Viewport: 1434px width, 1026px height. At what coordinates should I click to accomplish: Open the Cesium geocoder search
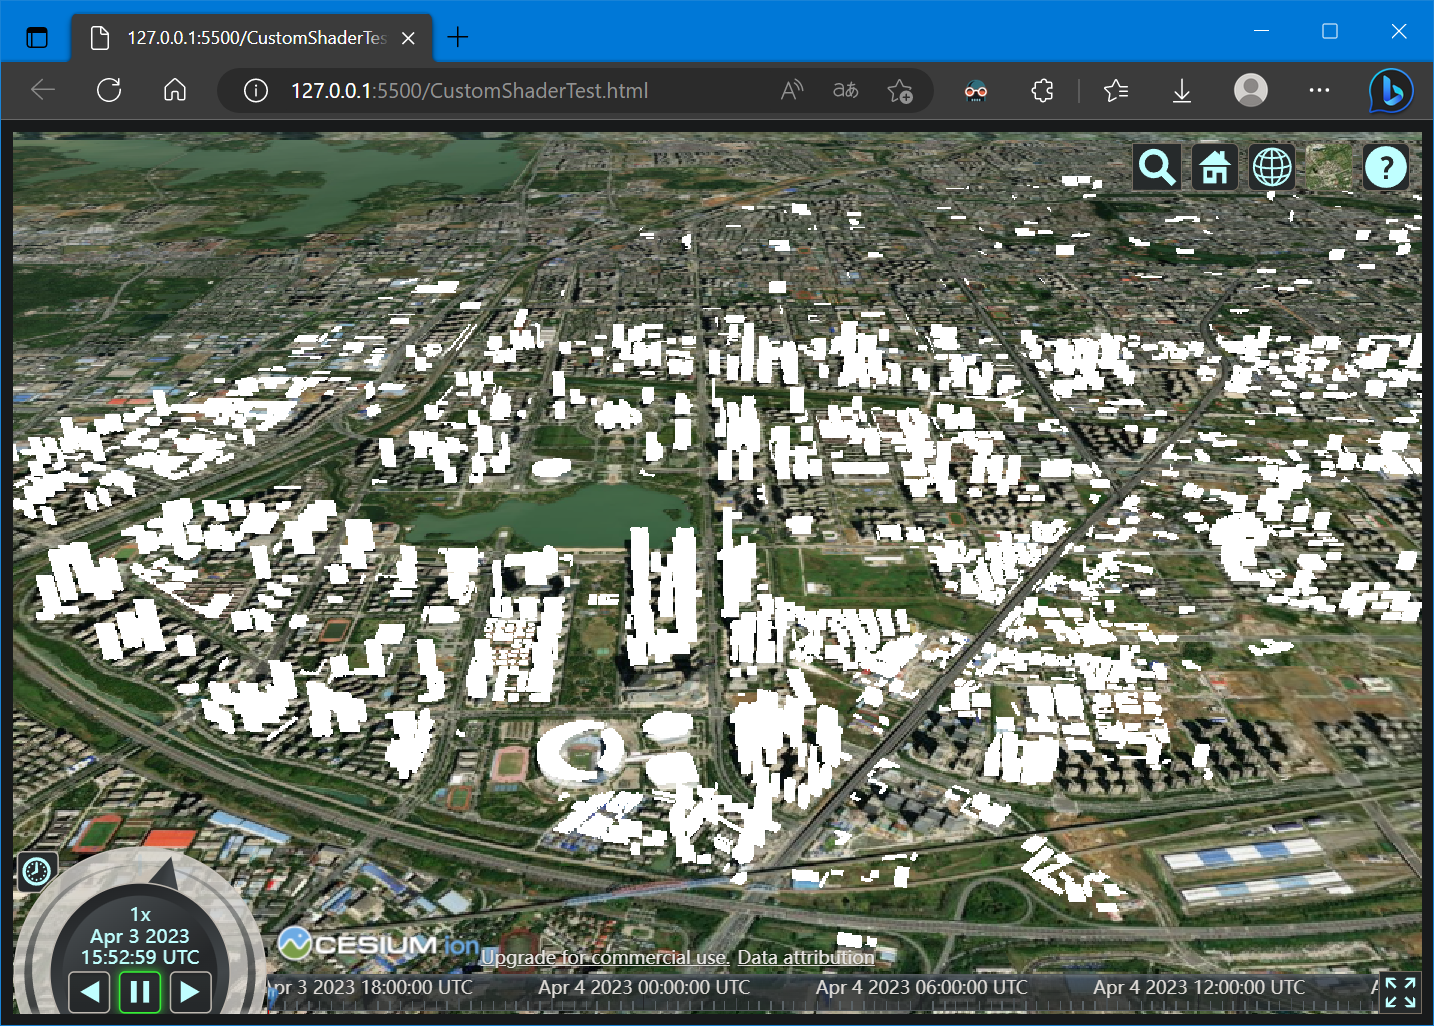click(1157, 168)
